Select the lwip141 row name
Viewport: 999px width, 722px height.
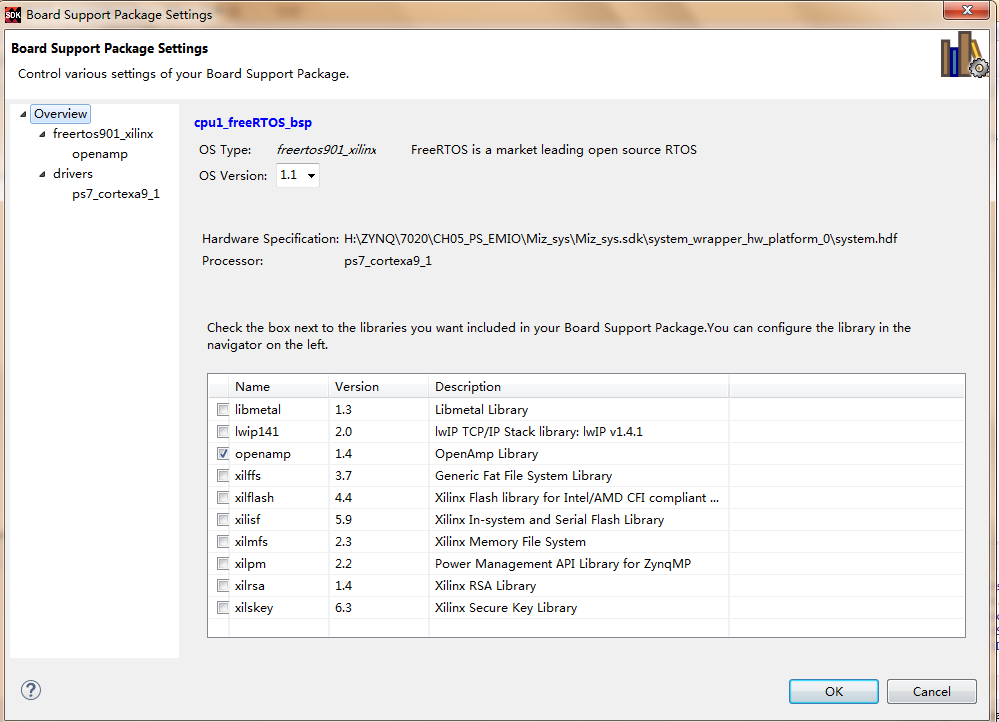pyautogui.click(x=257, y=431)
